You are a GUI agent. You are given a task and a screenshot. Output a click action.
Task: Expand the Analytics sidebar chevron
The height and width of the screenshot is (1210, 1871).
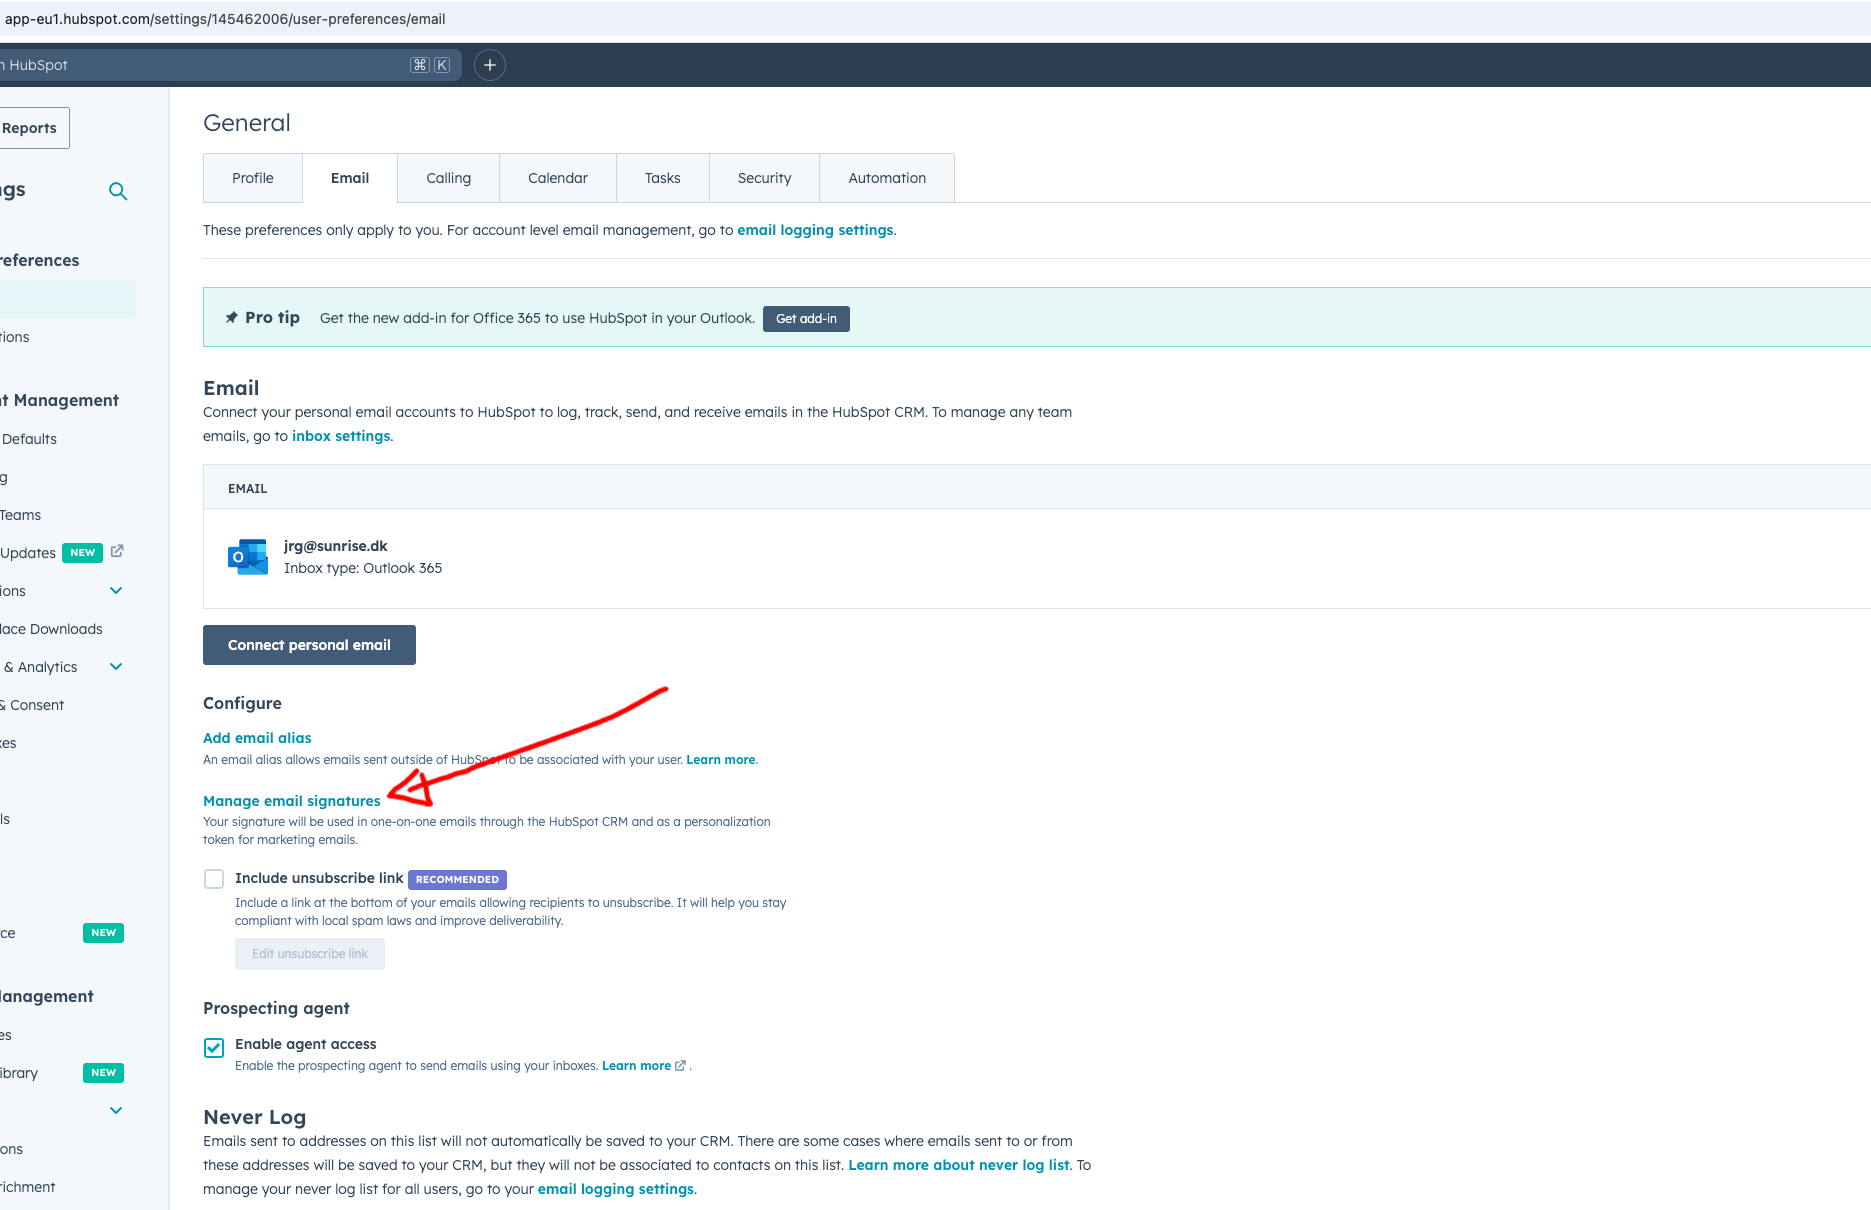pyautogui.click(x=116, y=667)
